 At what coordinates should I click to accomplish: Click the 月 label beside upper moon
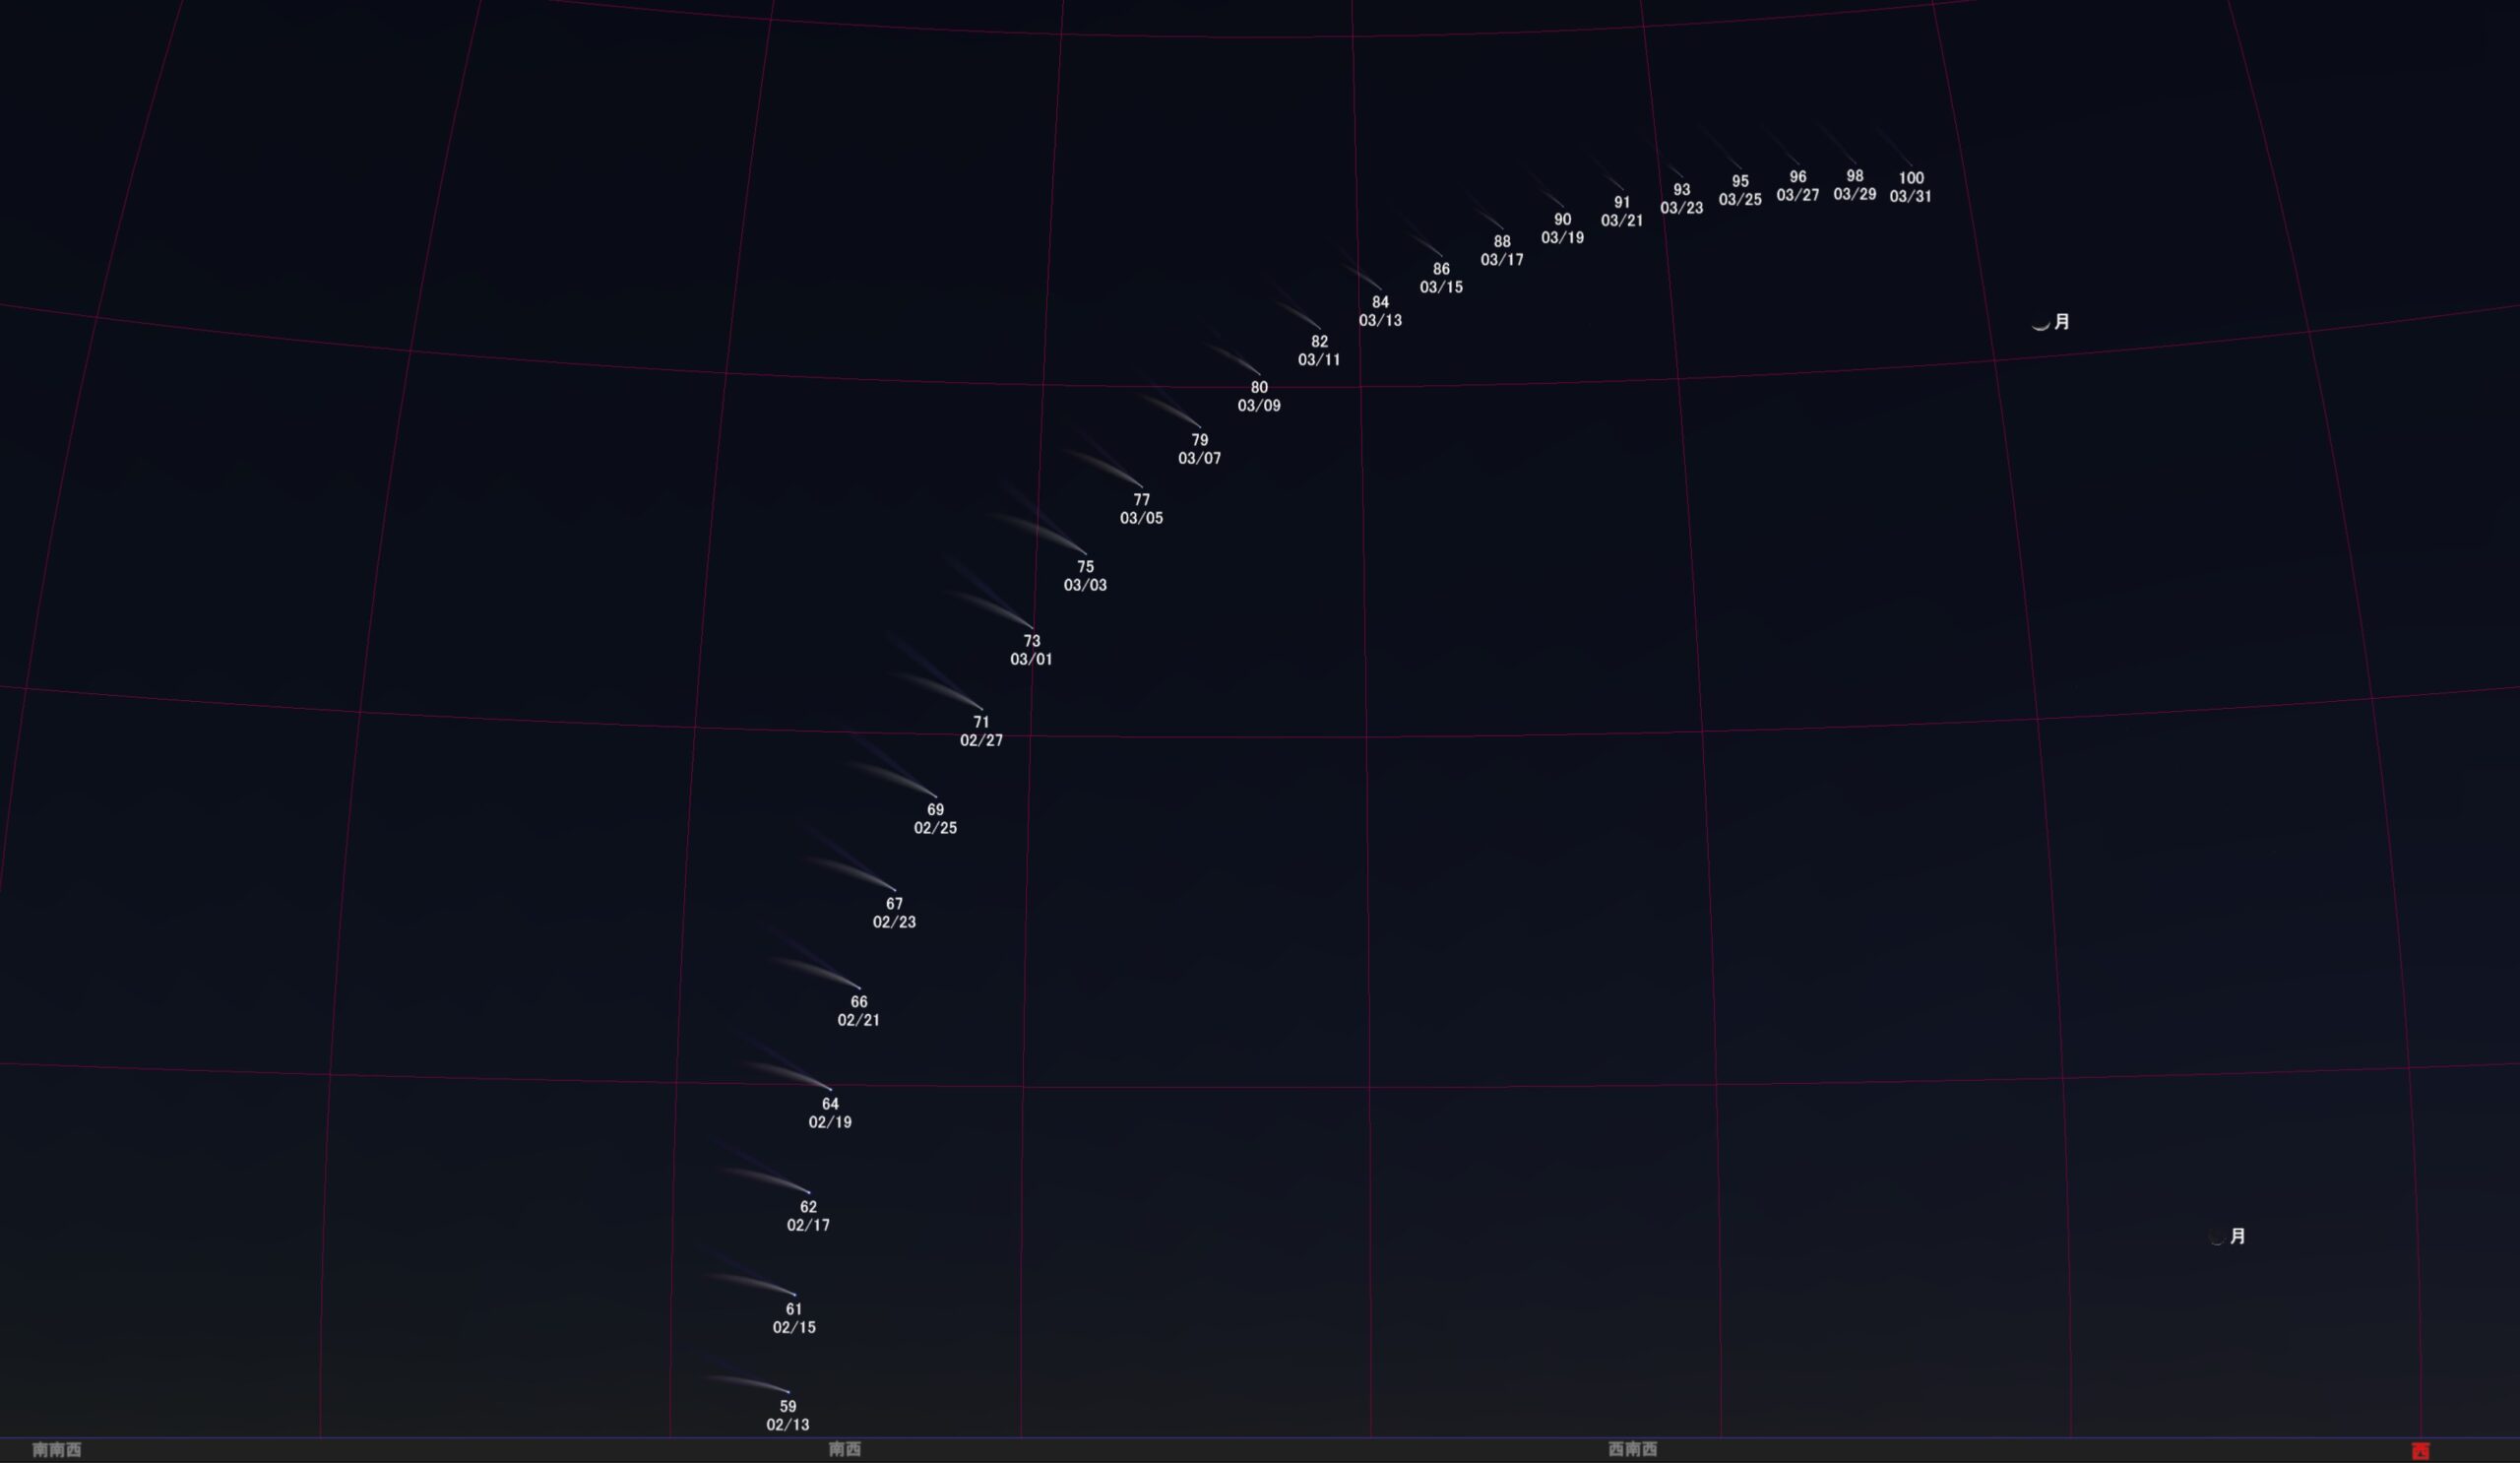[x=2062, y=322]
